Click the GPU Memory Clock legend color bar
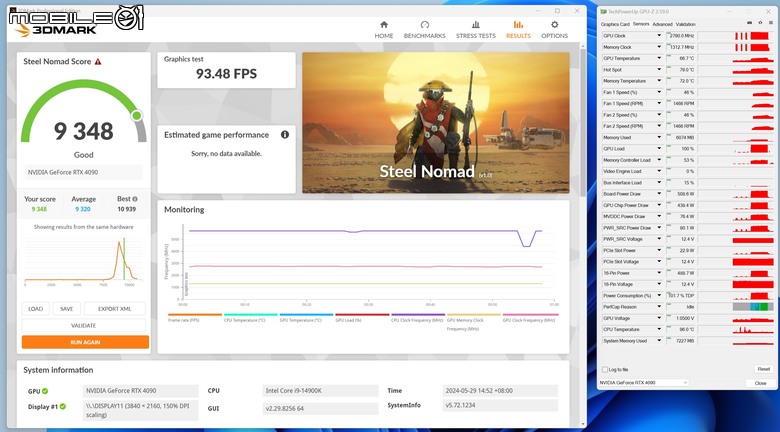The height and width of the screenshot is (432, 780). [473, 315]
